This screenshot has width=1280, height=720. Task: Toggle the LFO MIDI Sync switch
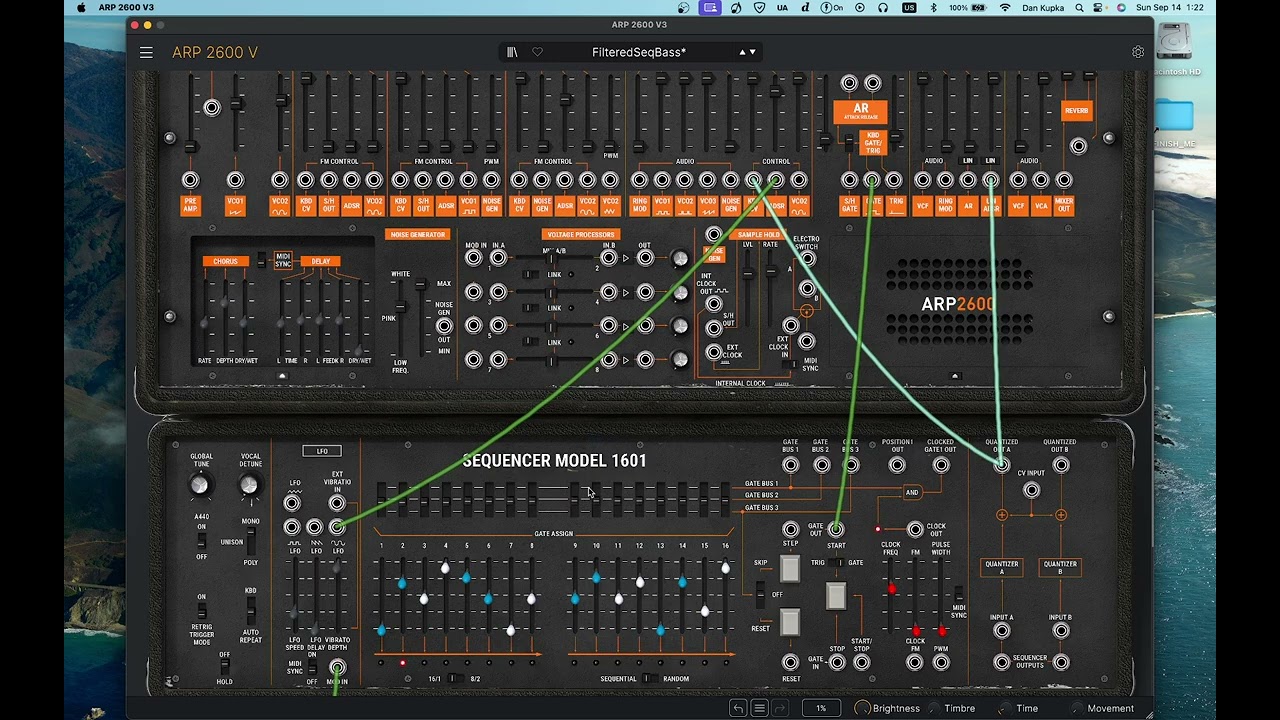(x=312, y=666)
